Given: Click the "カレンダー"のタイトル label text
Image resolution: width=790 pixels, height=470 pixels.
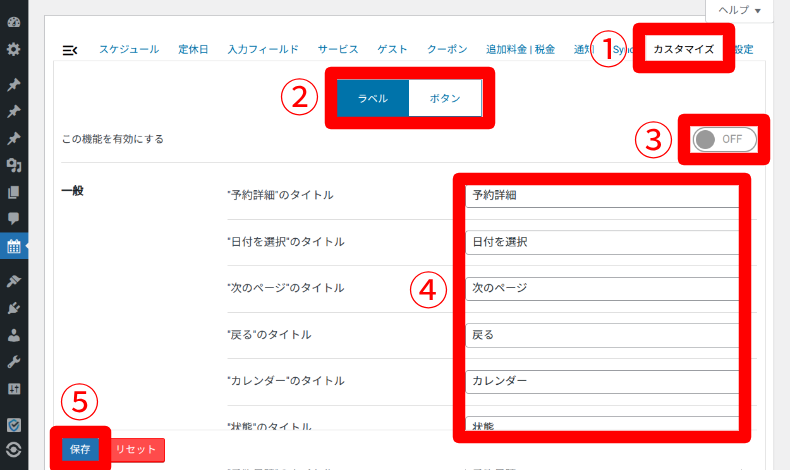Looking at the screenshot, I should point(286,381).
